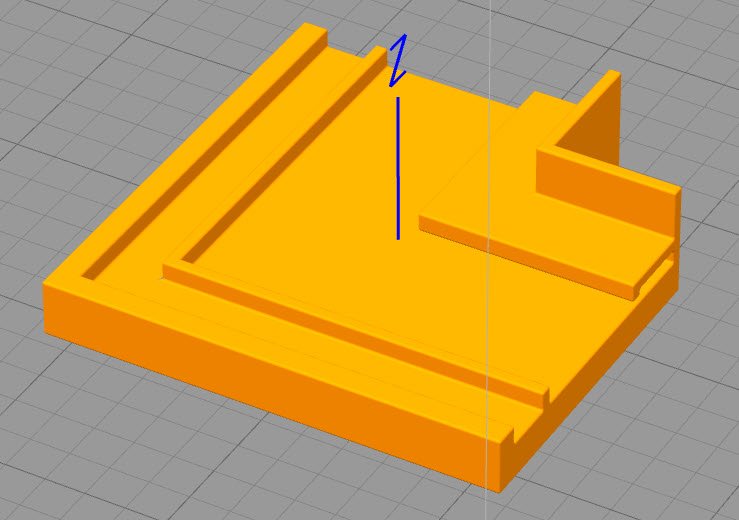Click the blue Z axis label
Screen dimensions: 739x520
(x=398, y=60)
